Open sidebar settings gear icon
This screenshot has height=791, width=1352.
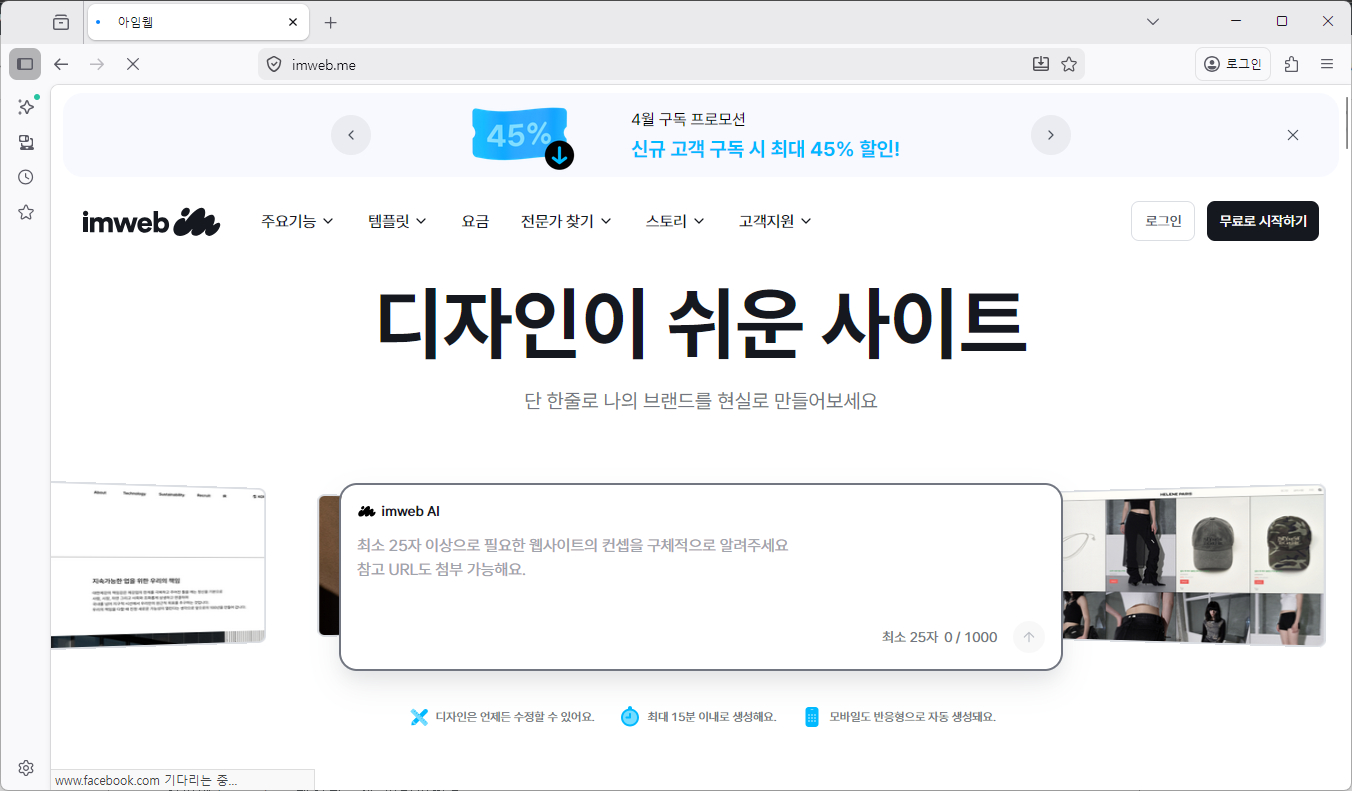click(26, 768)
